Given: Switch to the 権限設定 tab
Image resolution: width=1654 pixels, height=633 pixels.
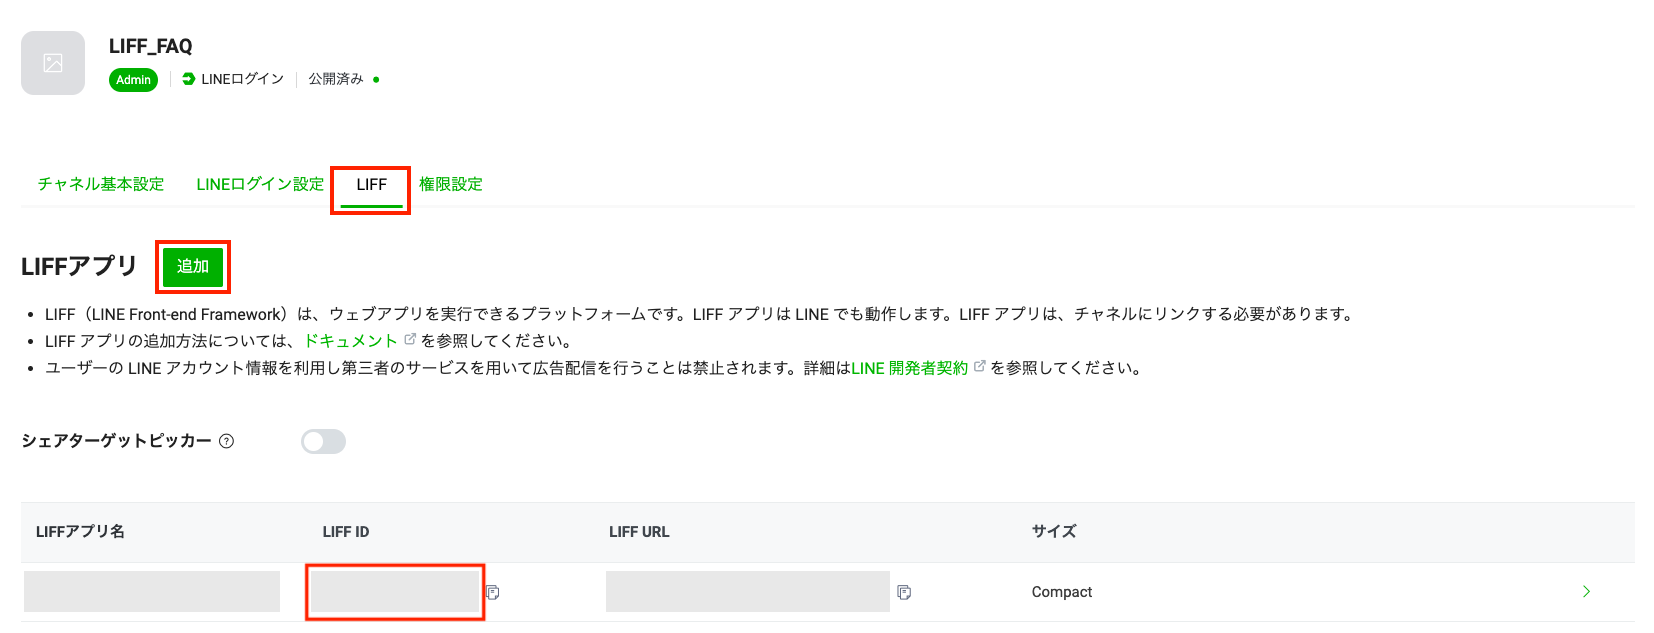Looking at the screenshot, I should click(x=450, y=184).
